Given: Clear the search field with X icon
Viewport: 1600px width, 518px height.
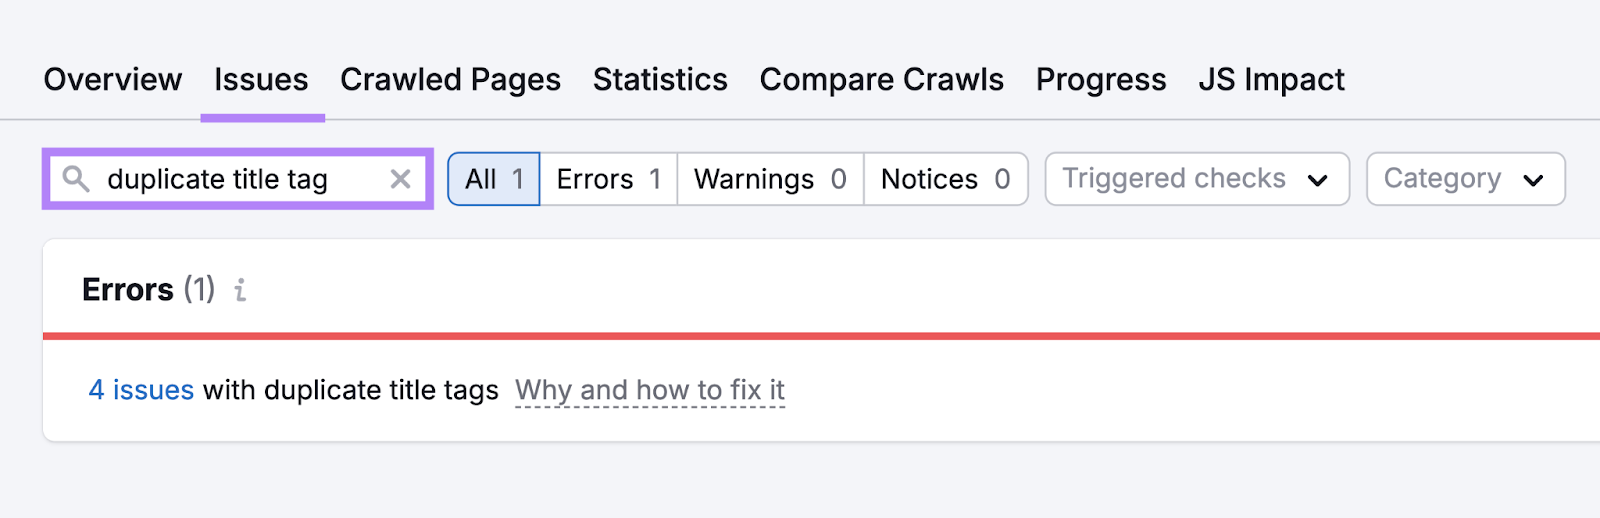Looking at the screenshot, I should click(400, 179).
